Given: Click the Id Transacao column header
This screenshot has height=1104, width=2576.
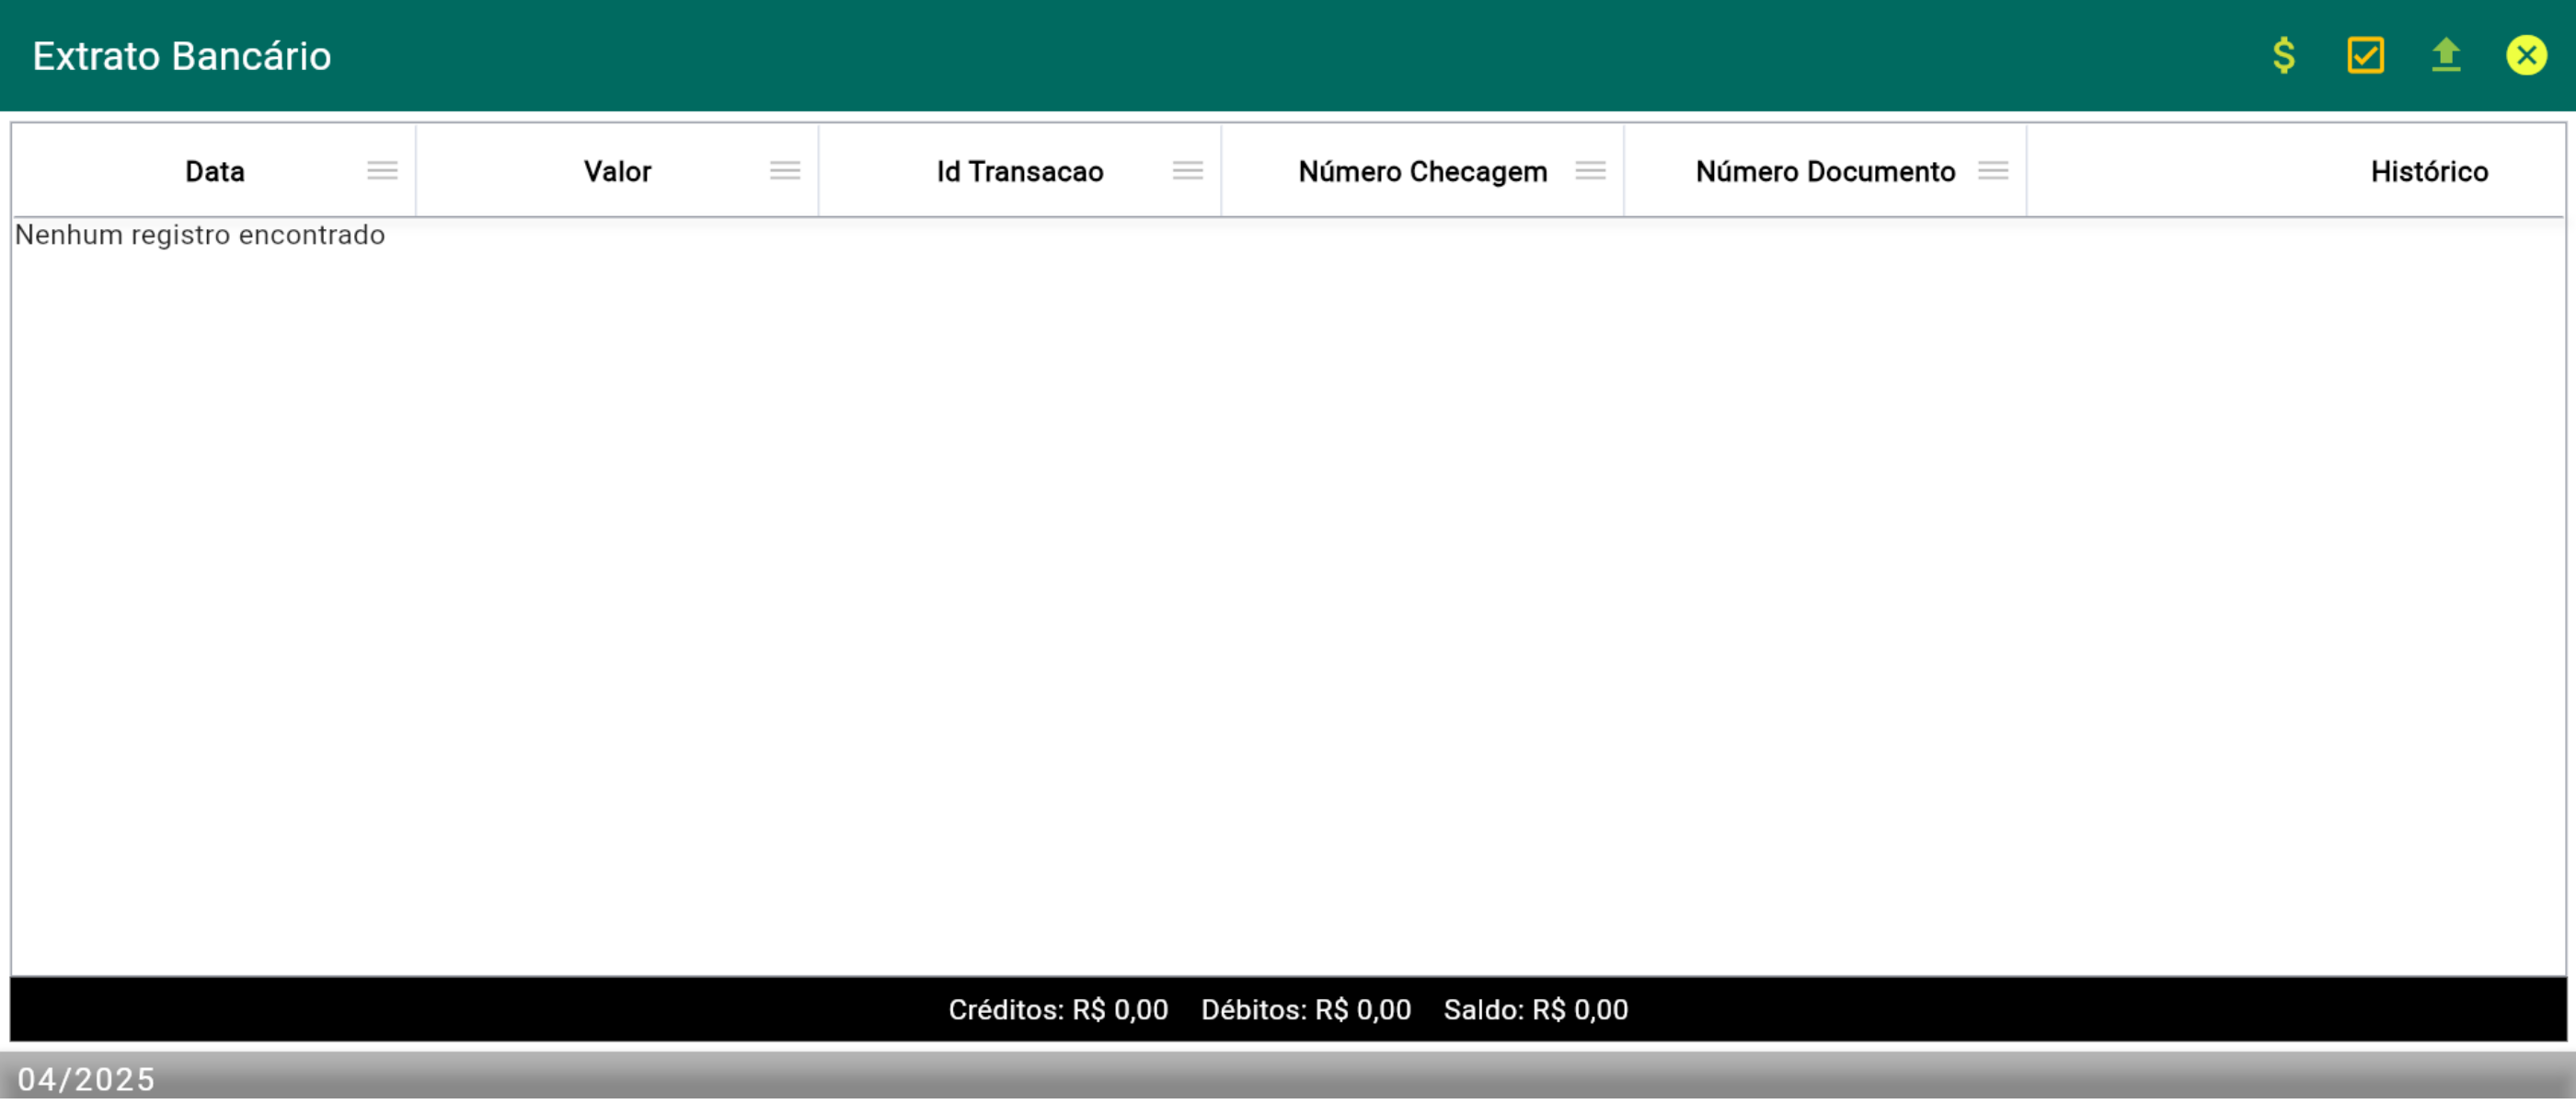Looking at the screenshot, I should click(1020, 172).
